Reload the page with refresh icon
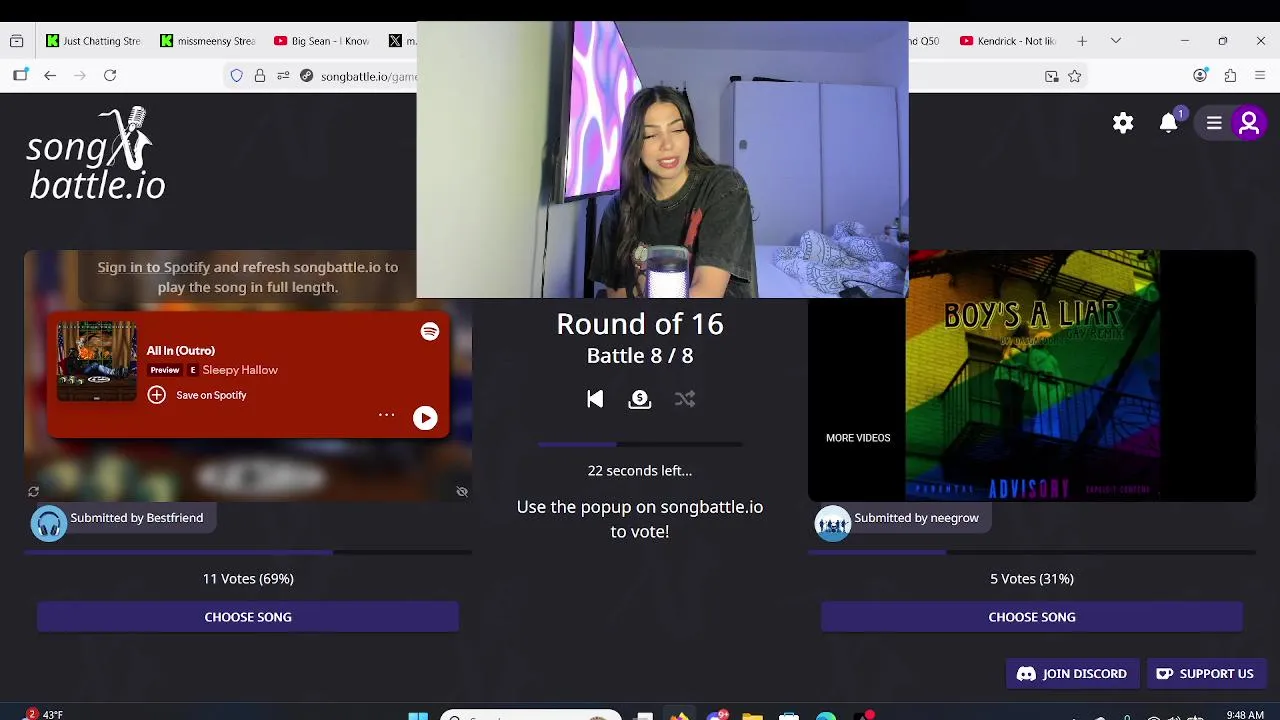Screen dimensions: 1280x720 [110, 76]
